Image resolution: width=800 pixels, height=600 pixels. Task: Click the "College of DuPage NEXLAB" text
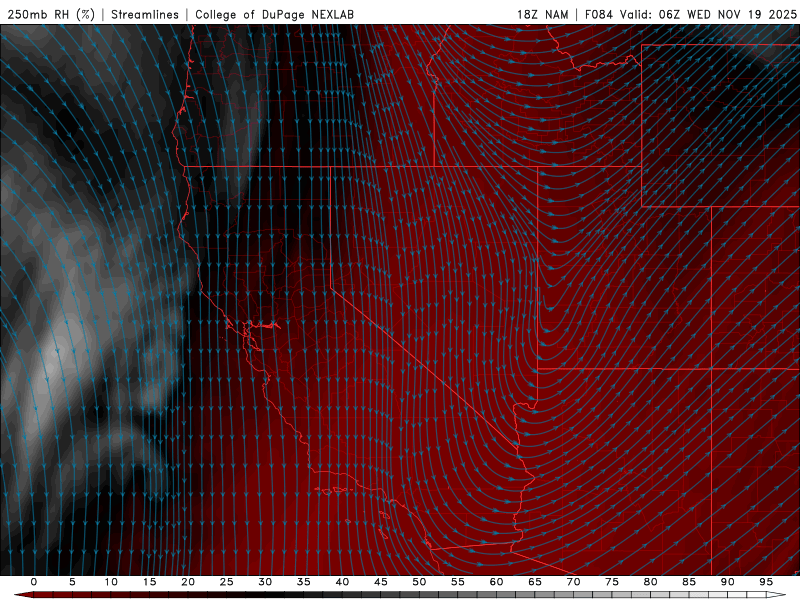point(274,14)
